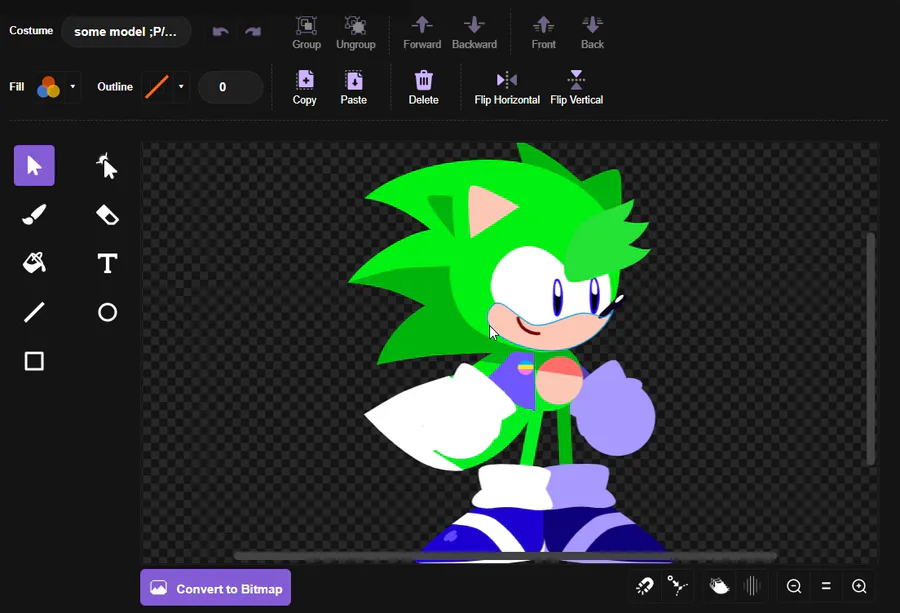Click the costume name field

tap(126, 32)
